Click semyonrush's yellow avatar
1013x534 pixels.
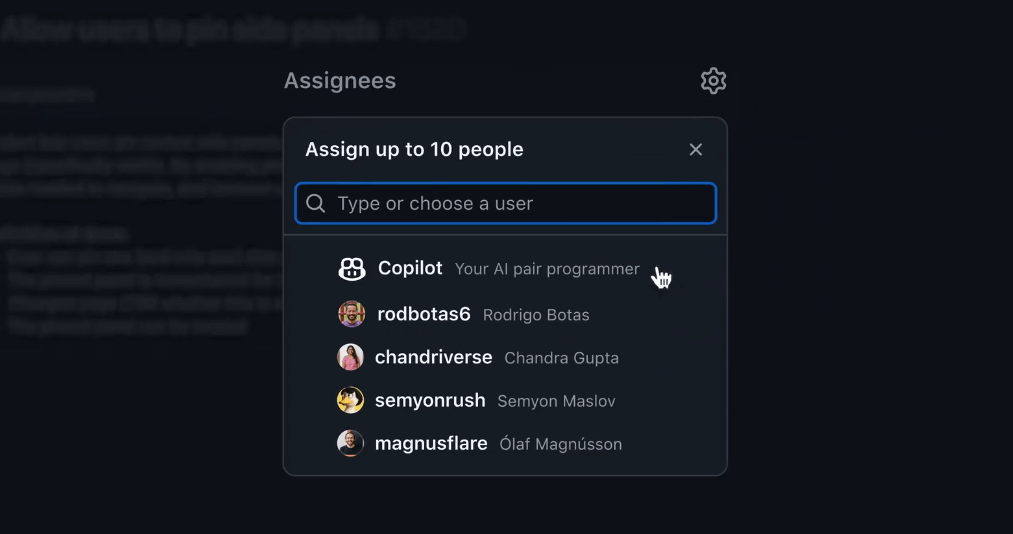point(350,400)
